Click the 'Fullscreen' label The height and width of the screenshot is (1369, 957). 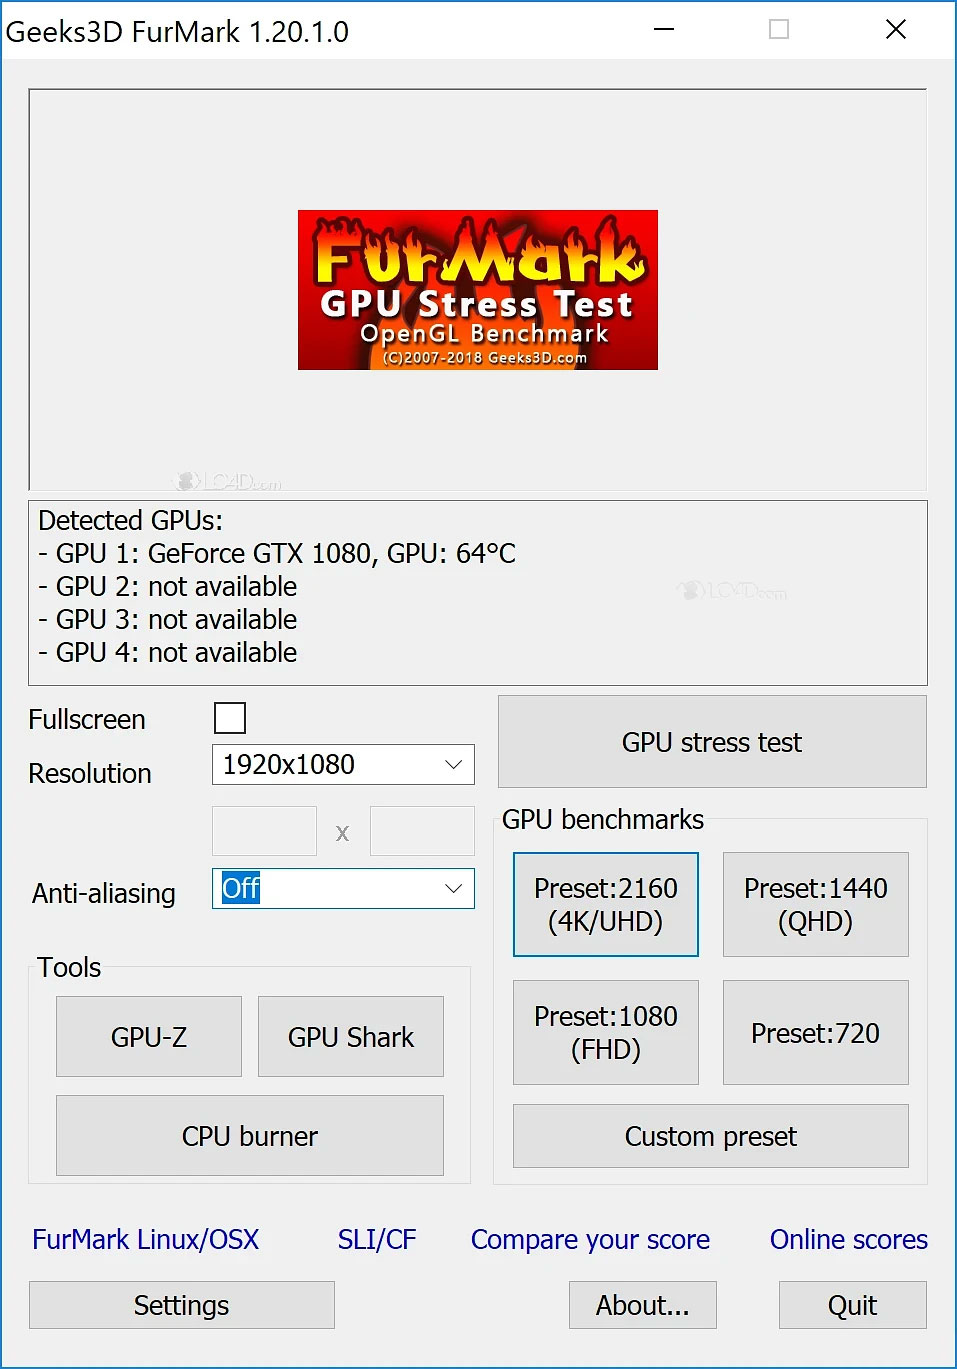tap(87, 720)
